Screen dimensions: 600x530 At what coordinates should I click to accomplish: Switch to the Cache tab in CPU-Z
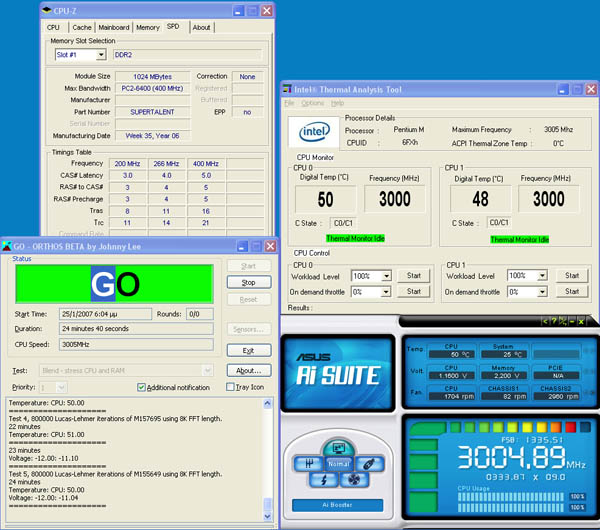click(x=82, y=28)
